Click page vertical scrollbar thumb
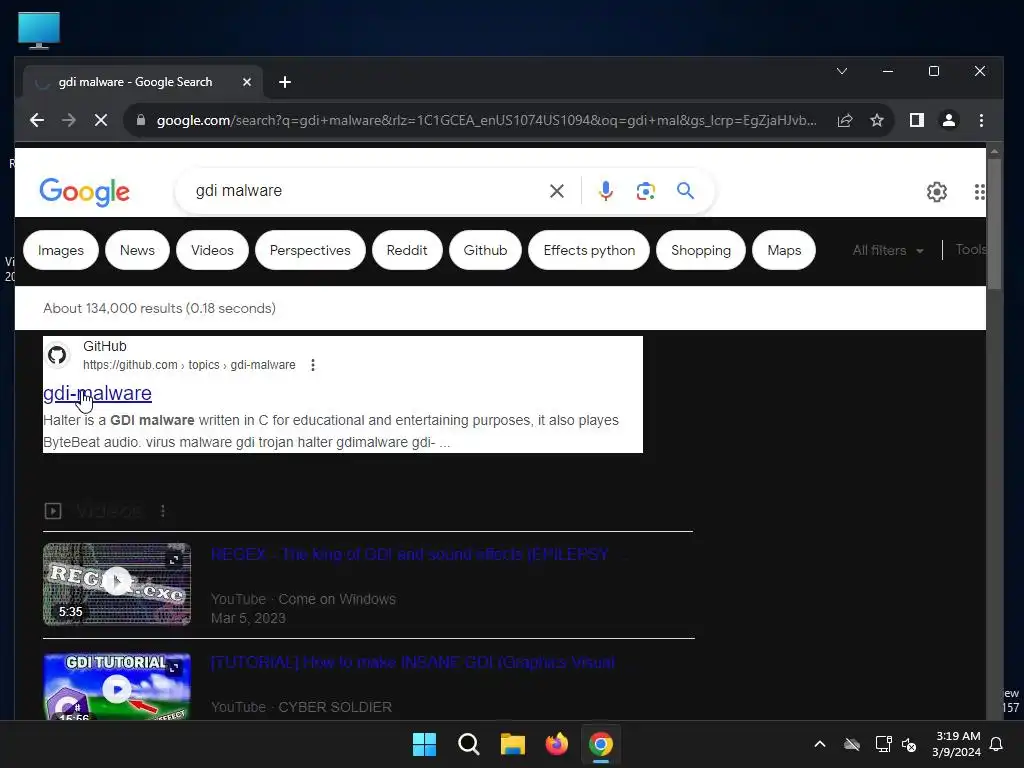The image size is (1024, 768). (x=994, y=223)
